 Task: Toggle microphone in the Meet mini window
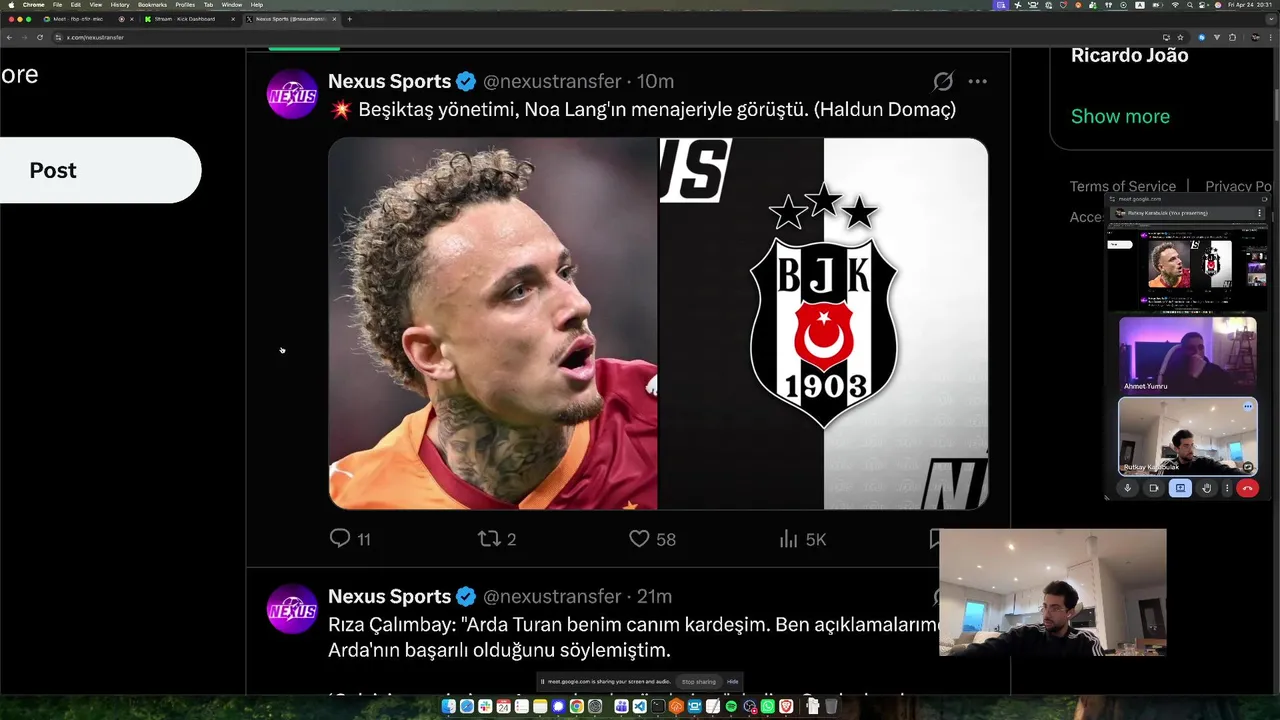pyautogui.click(x=1127, y=488)
